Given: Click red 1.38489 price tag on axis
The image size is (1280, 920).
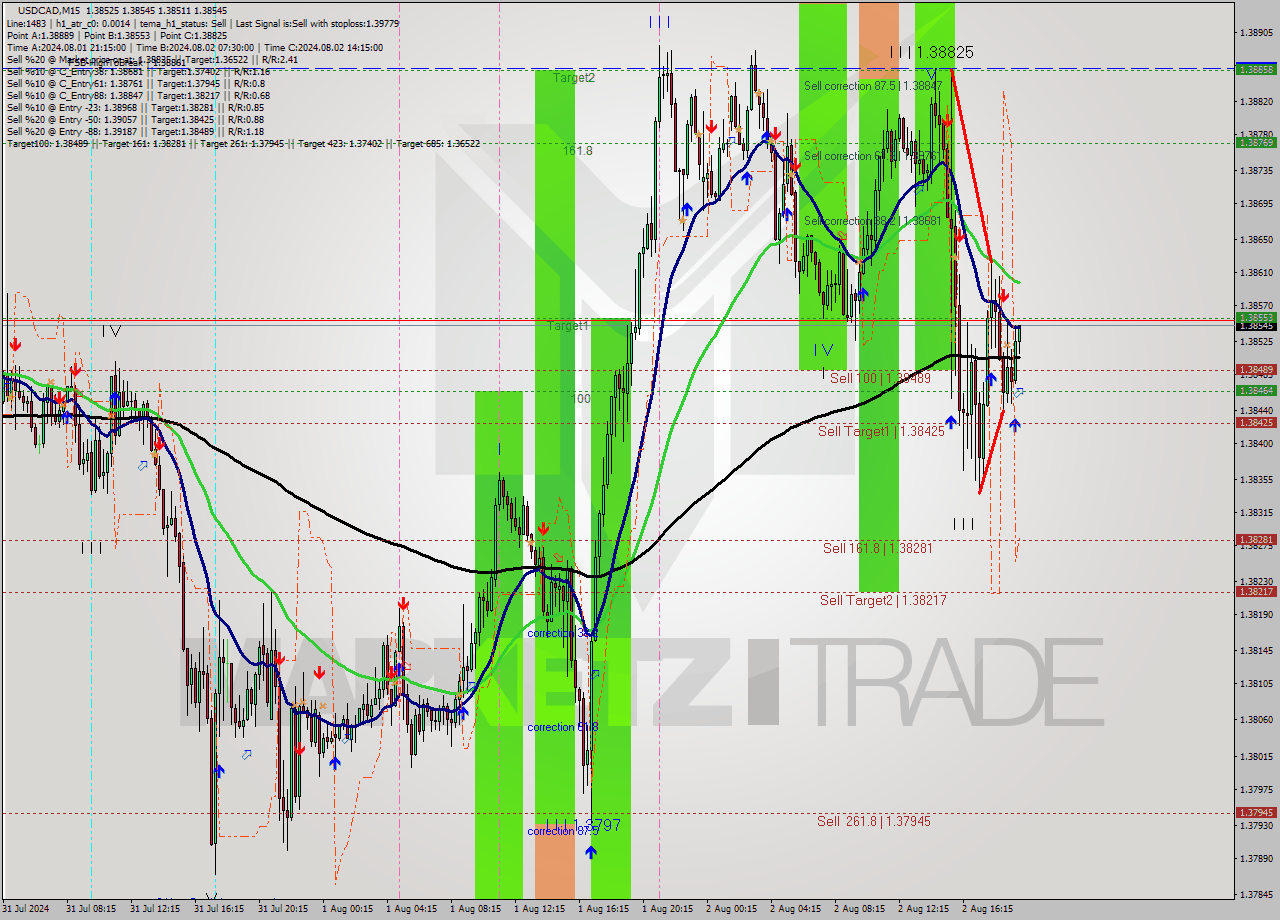Looking at the screenshot, I should tap(1255, 370).
